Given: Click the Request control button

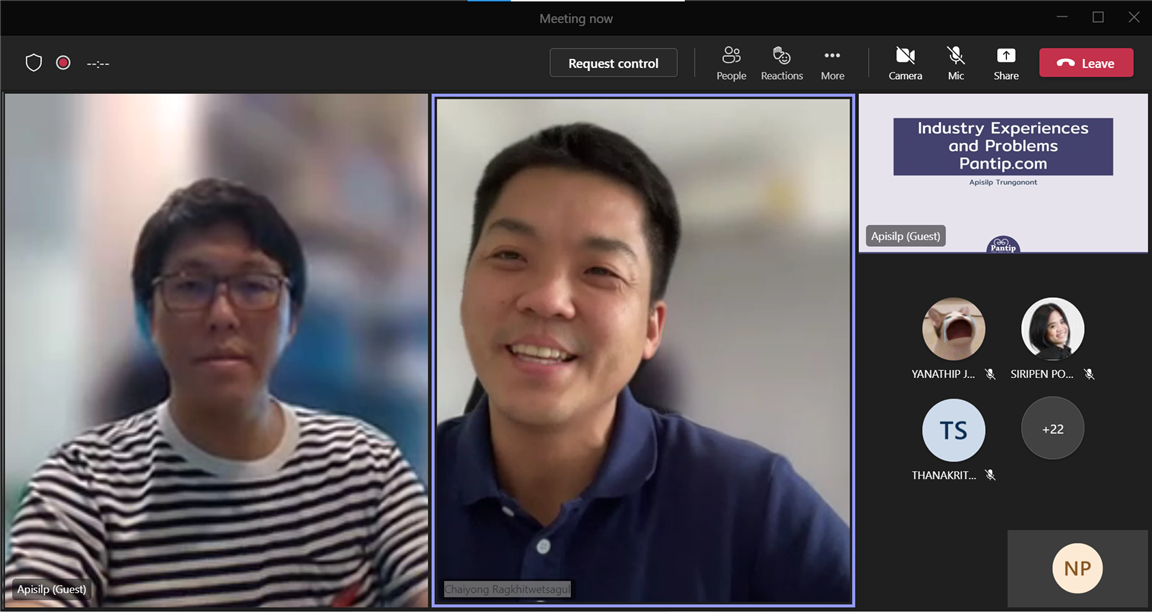Looking at the screenshot, I should (x=613, y=63).
